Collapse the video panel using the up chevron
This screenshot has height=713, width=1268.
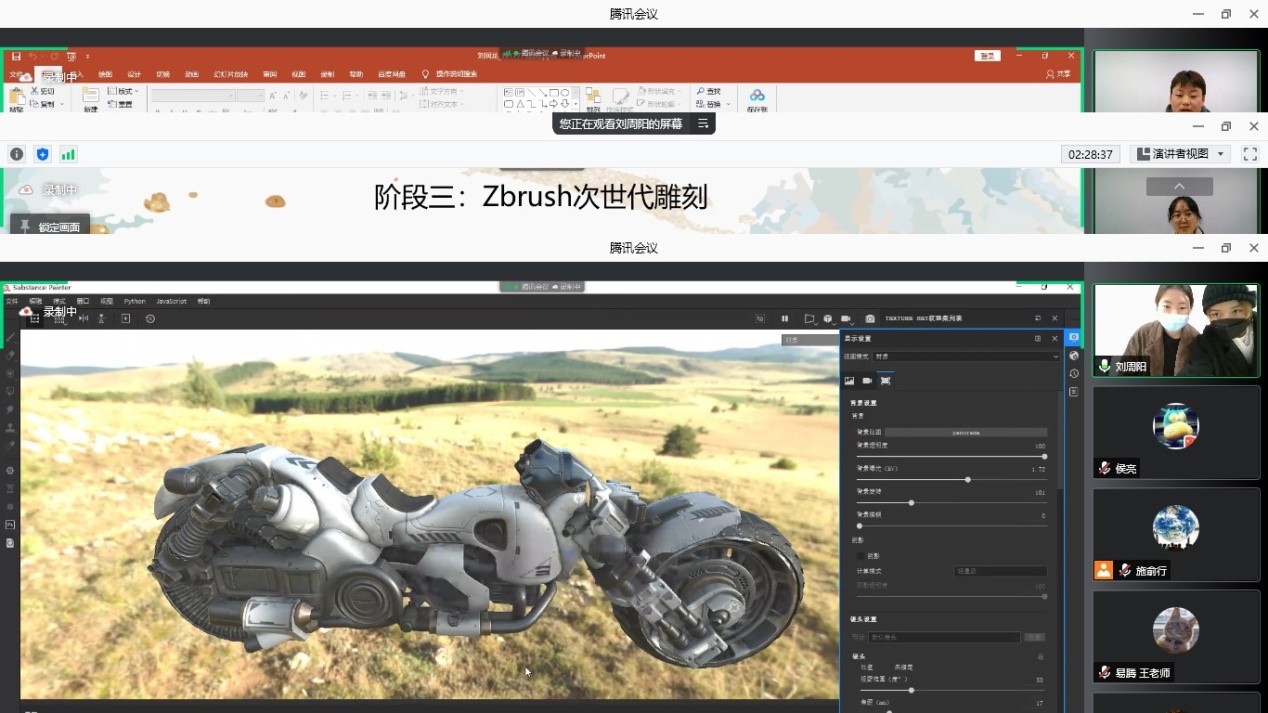[x=1179, y=187]
